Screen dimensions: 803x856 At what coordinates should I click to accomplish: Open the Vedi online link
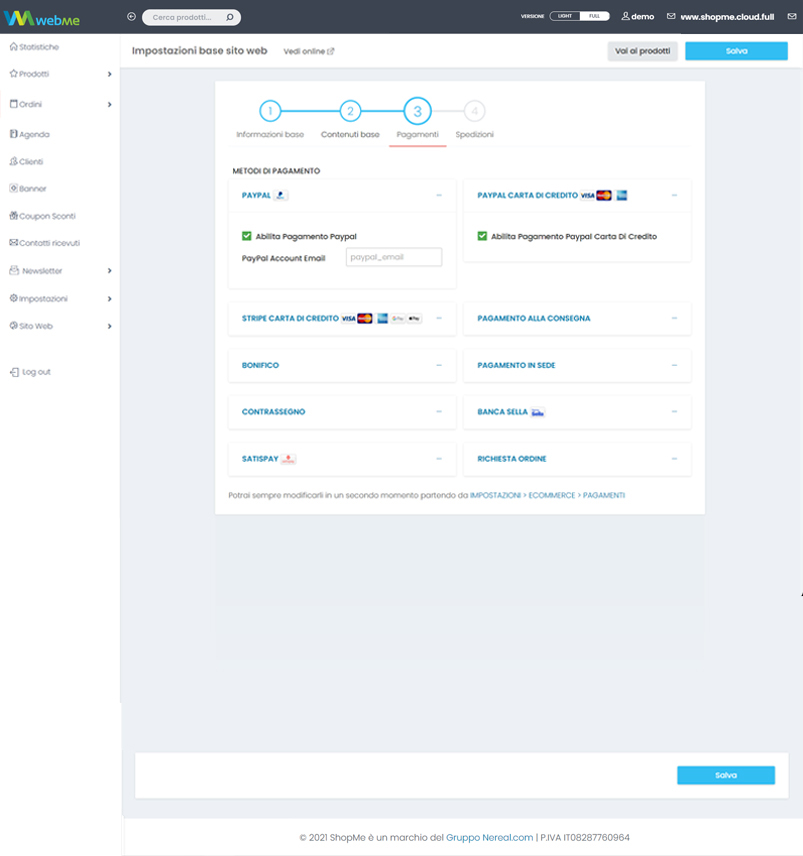pos(308,51)
